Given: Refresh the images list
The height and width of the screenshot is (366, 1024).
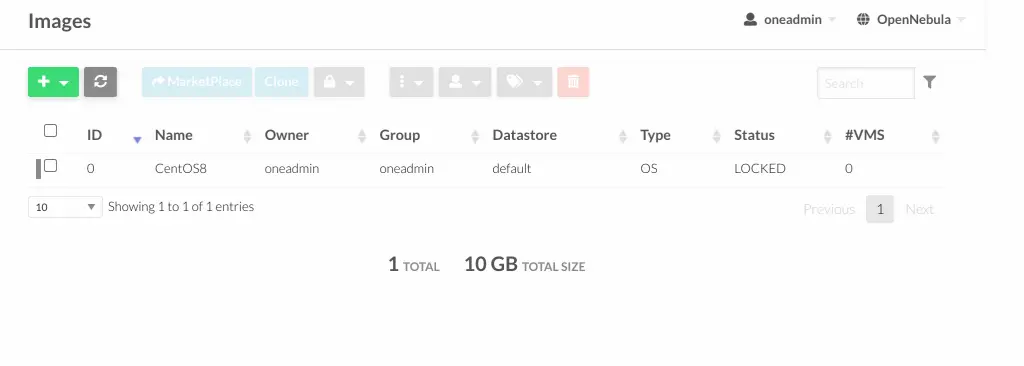Looking at the screenshot, I should coord(101,82).
